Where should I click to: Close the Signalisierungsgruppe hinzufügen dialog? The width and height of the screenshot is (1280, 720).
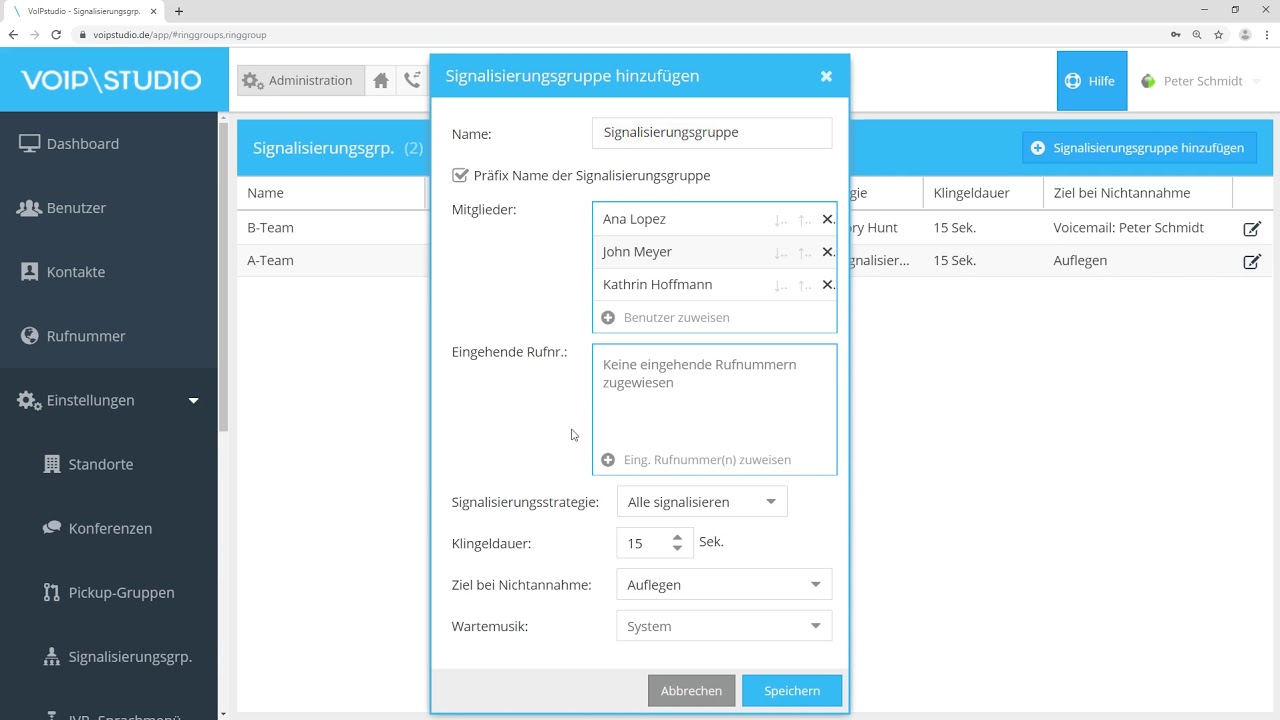(x=826, y=76)
